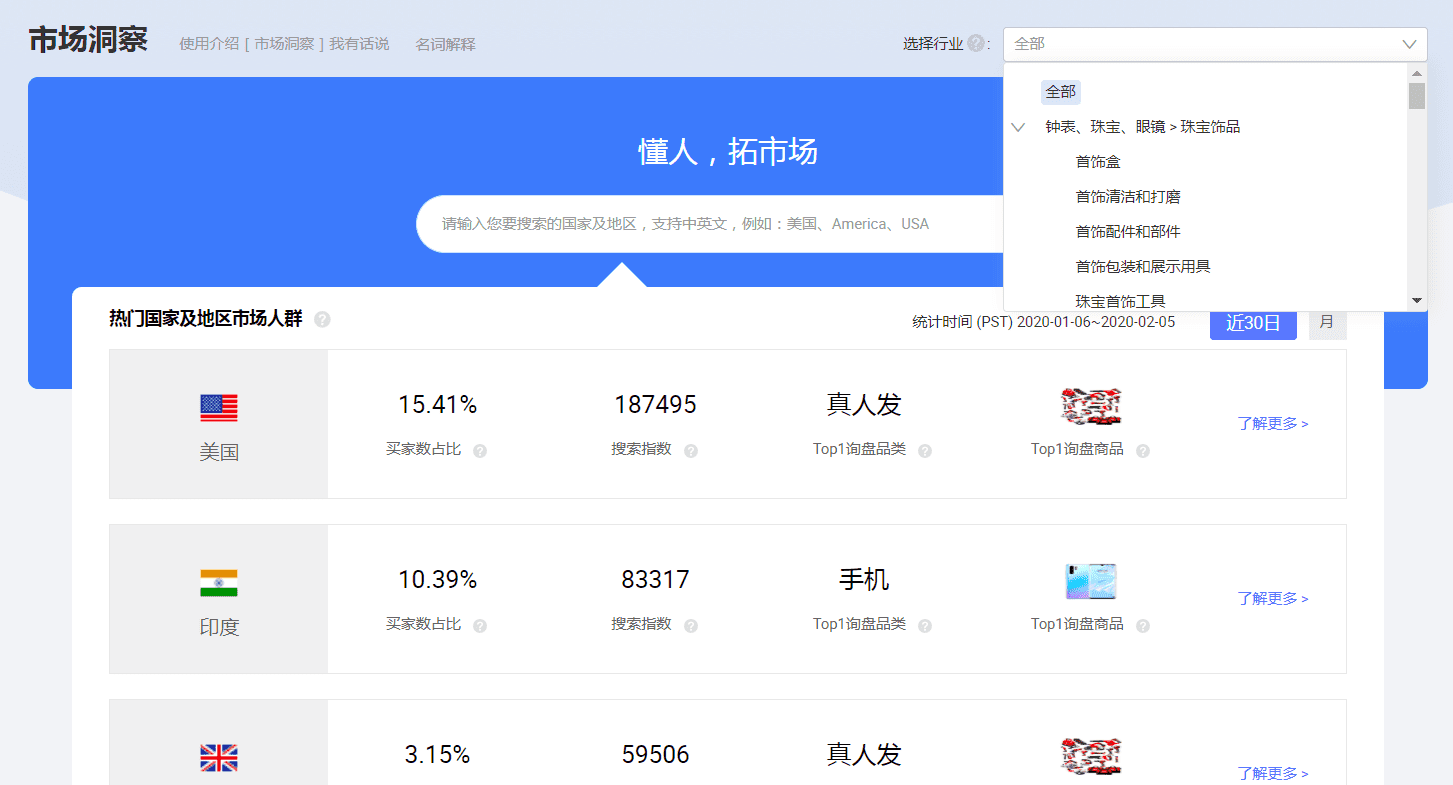
Task: Click 买家数占比 help icon in 印度 row
Action: pyautogui.click(x=480, y=626)
